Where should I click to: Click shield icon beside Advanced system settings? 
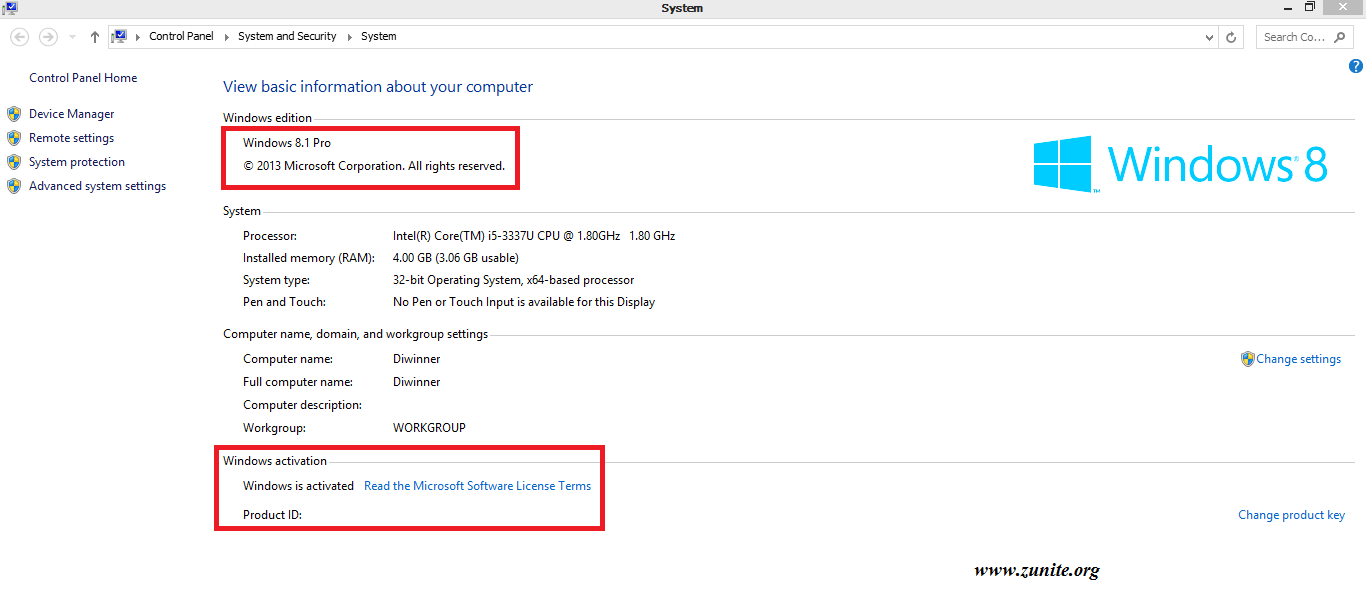(14, 186)
